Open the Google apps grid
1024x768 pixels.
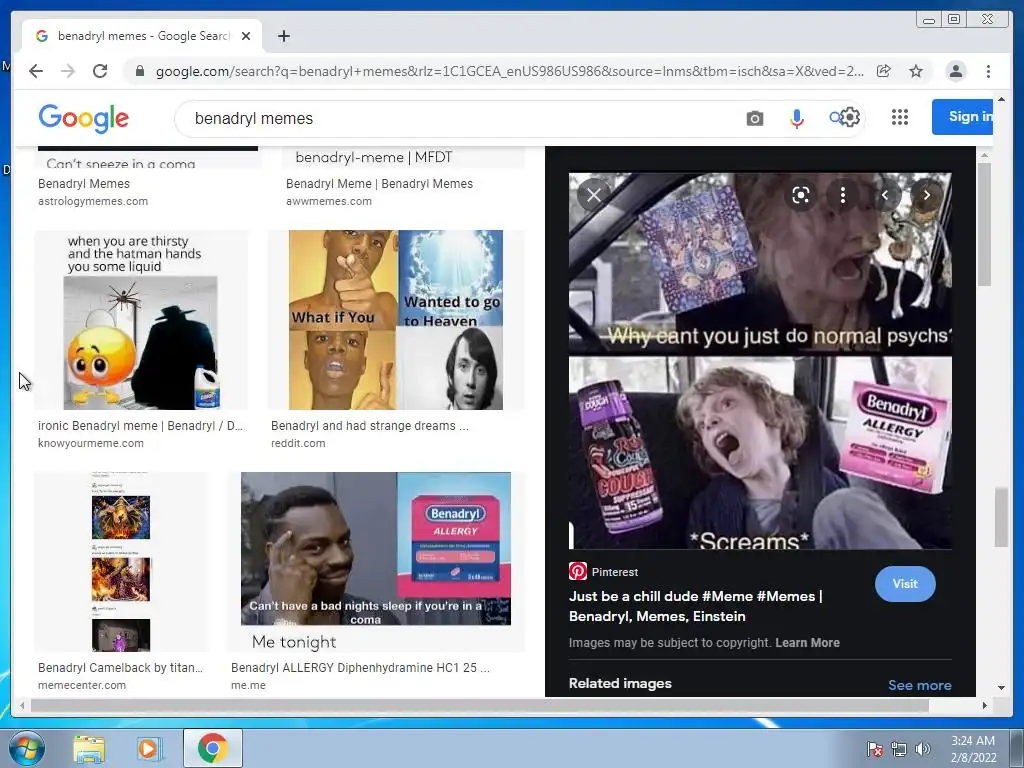coord(900,117)
